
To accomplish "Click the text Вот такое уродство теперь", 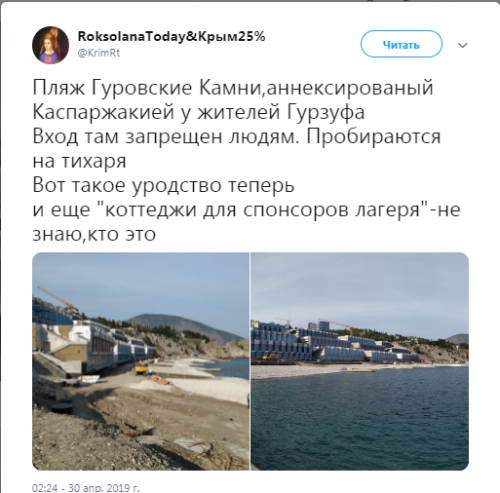I will tap(163, 185).
